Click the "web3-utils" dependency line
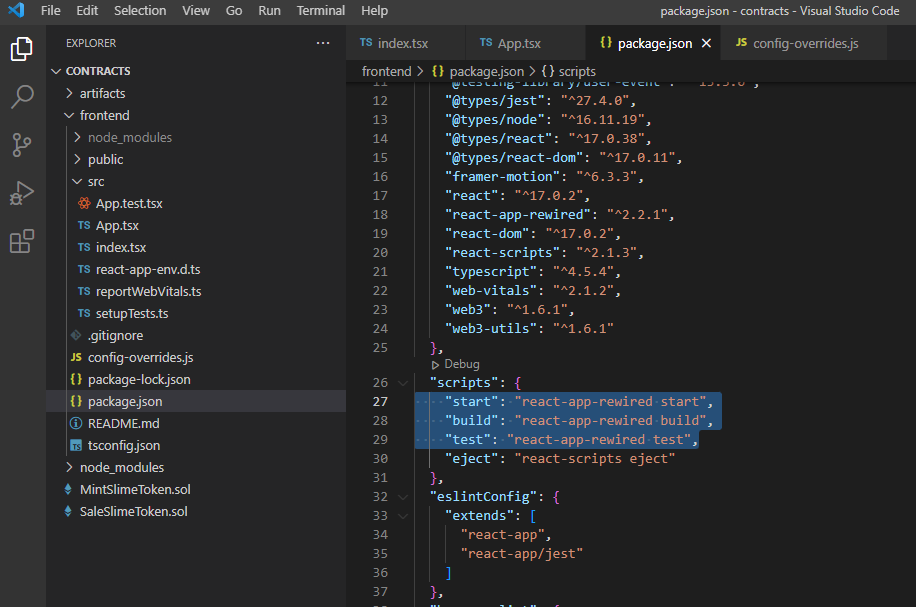This screenshot has height=607, width=916. click(x=529, y=329)
